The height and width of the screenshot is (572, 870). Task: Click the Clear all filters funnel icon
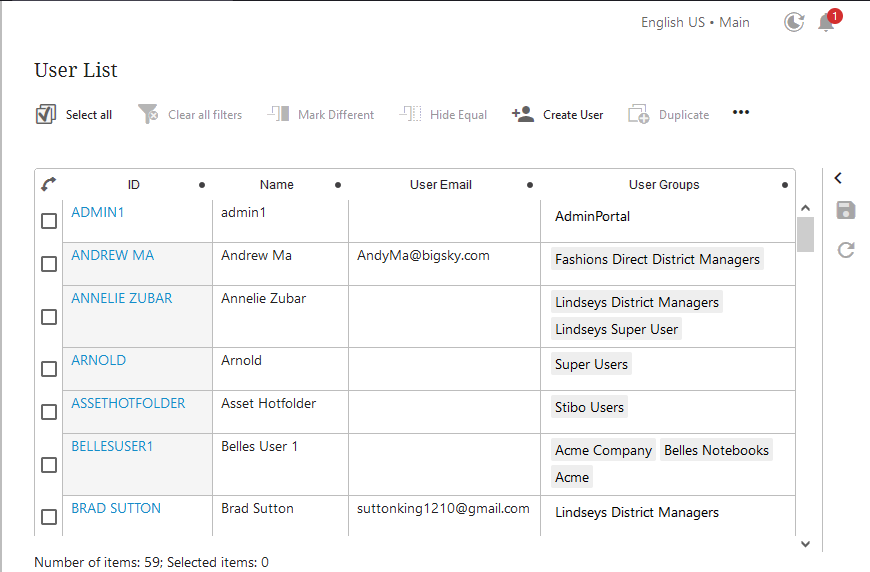point(148,114)
